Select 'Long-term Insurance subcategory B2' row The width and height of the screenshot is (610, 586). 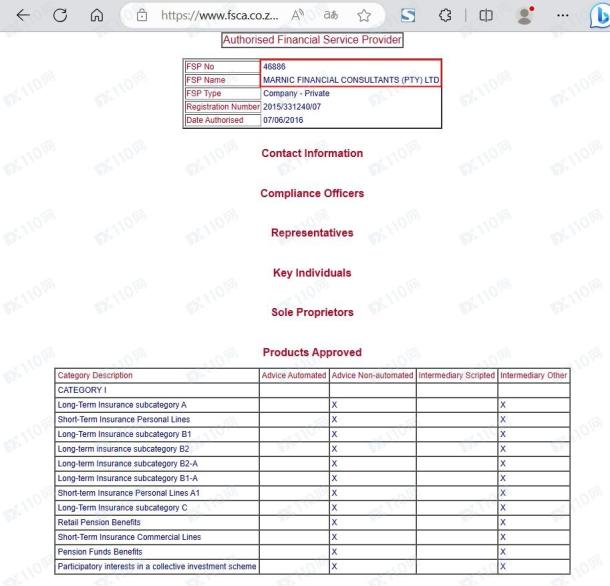tap(312, 449)
